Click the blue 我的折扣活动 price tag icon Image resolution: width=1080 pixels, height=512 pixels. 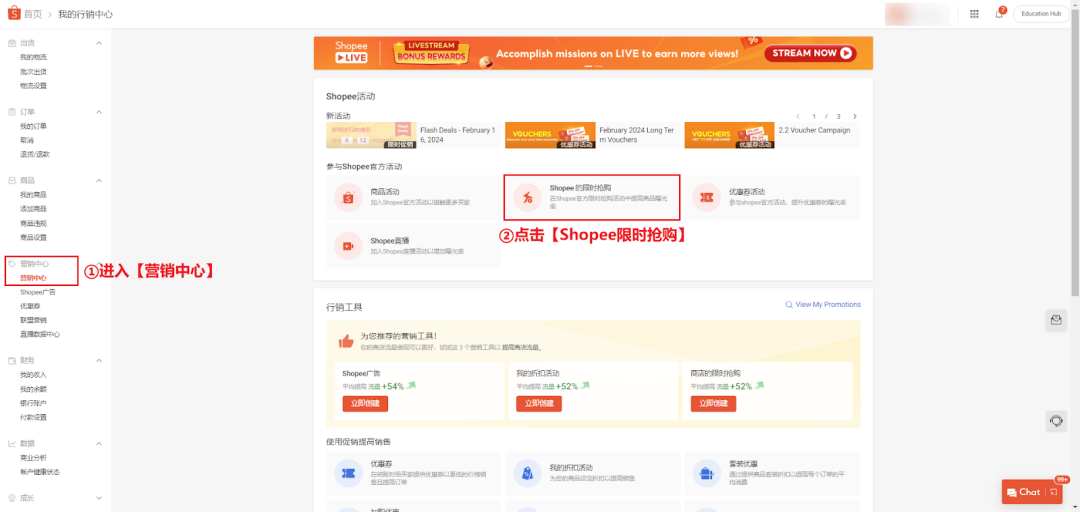tap(527, 473)
